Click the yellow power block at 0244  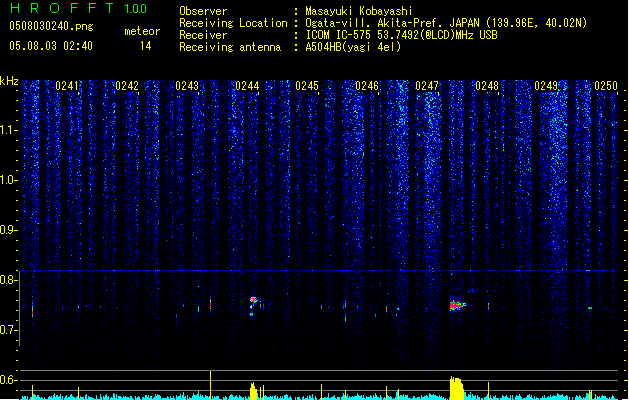click(253, 391)
